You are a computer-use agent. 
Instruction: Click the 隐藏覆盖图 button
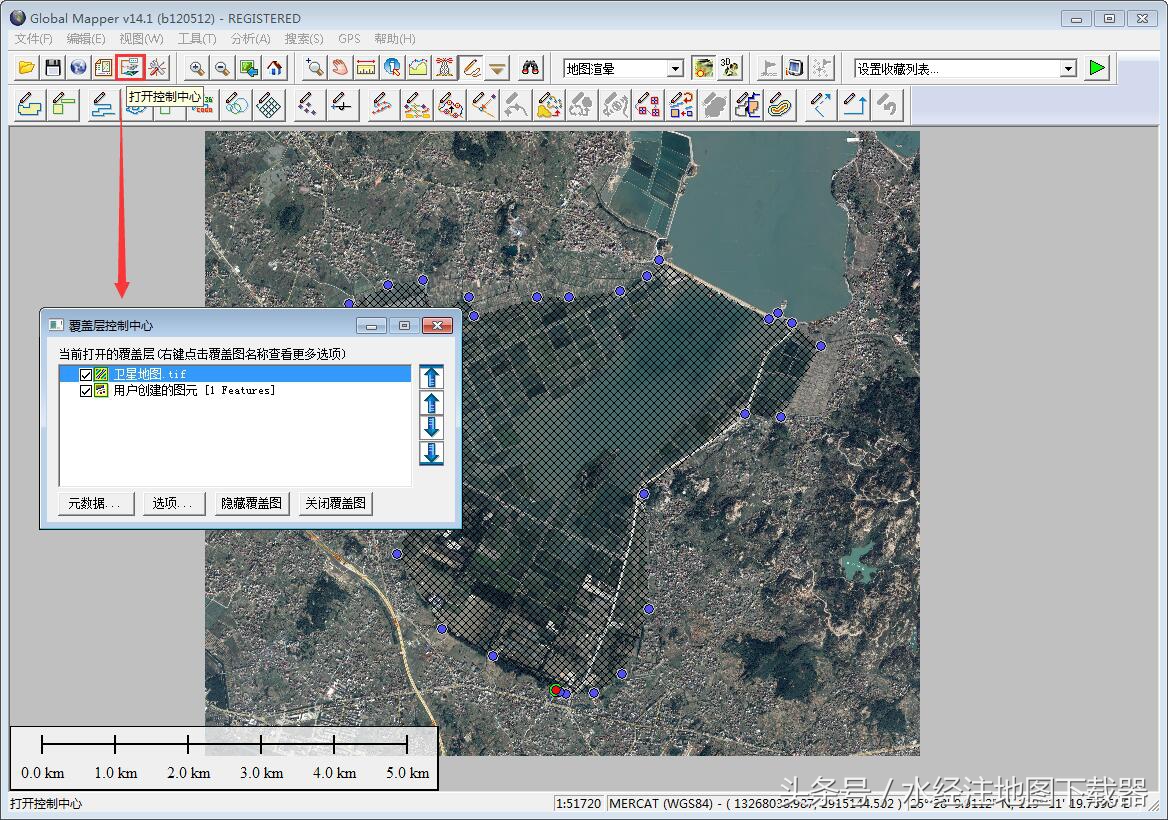252,504
